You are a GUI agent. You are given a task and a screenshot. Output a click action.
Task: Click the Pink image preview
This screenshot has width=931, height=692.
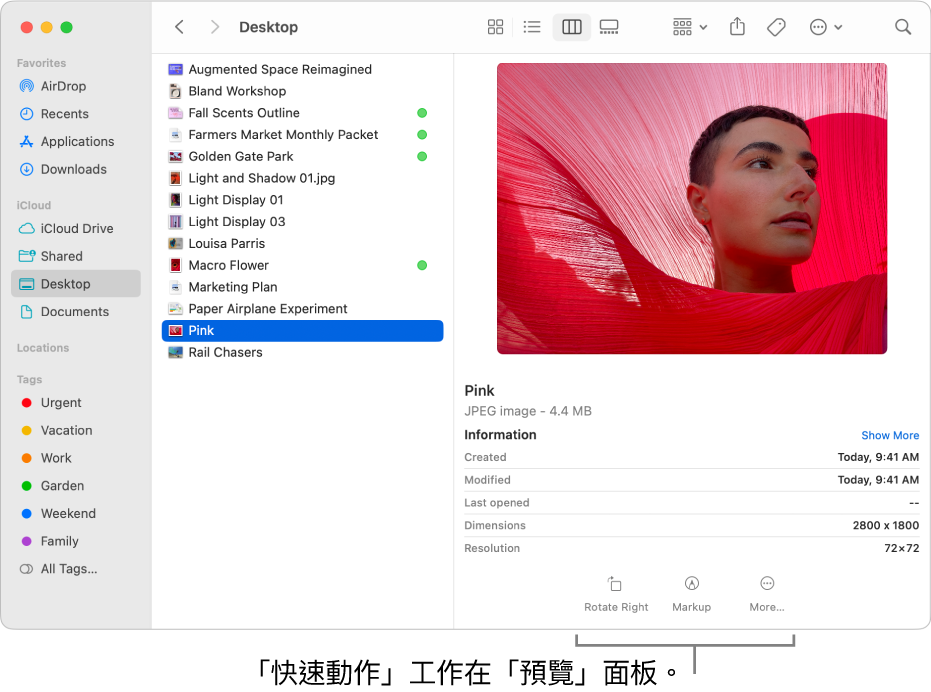point(692,208)
